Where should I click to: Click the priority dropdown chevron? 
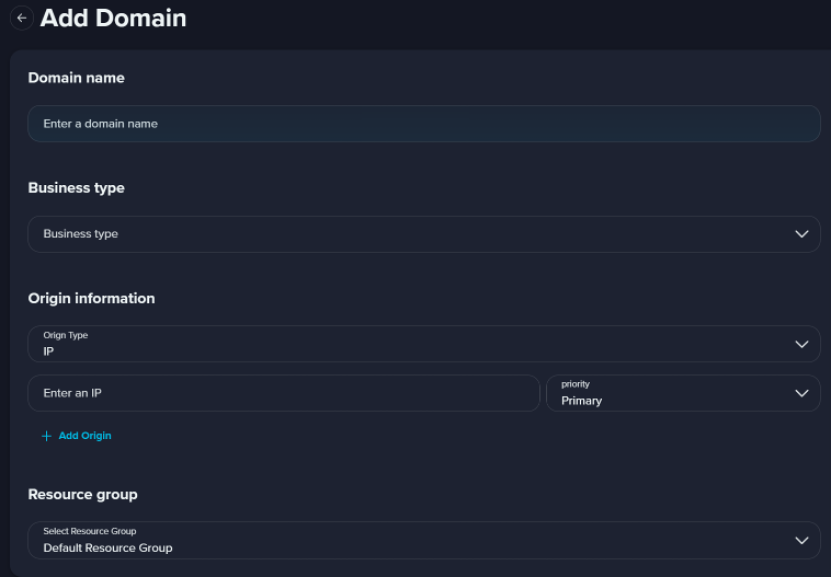(x=802, y=393)
